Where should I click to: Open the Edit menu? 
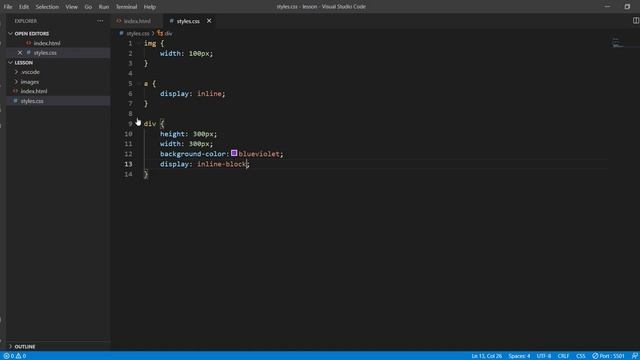coord(24,7)
